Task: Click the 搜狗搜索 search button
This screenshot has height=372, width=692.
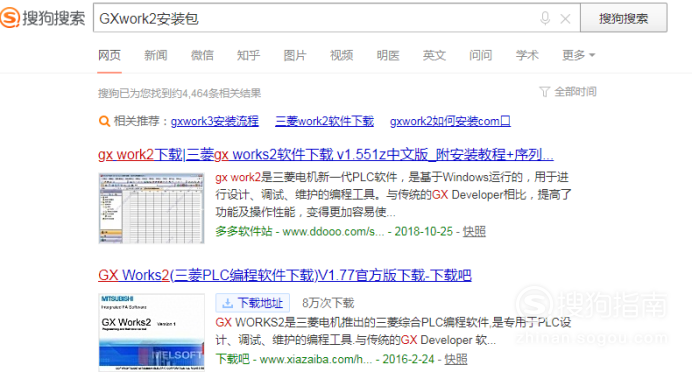Action: coord(623,18)
